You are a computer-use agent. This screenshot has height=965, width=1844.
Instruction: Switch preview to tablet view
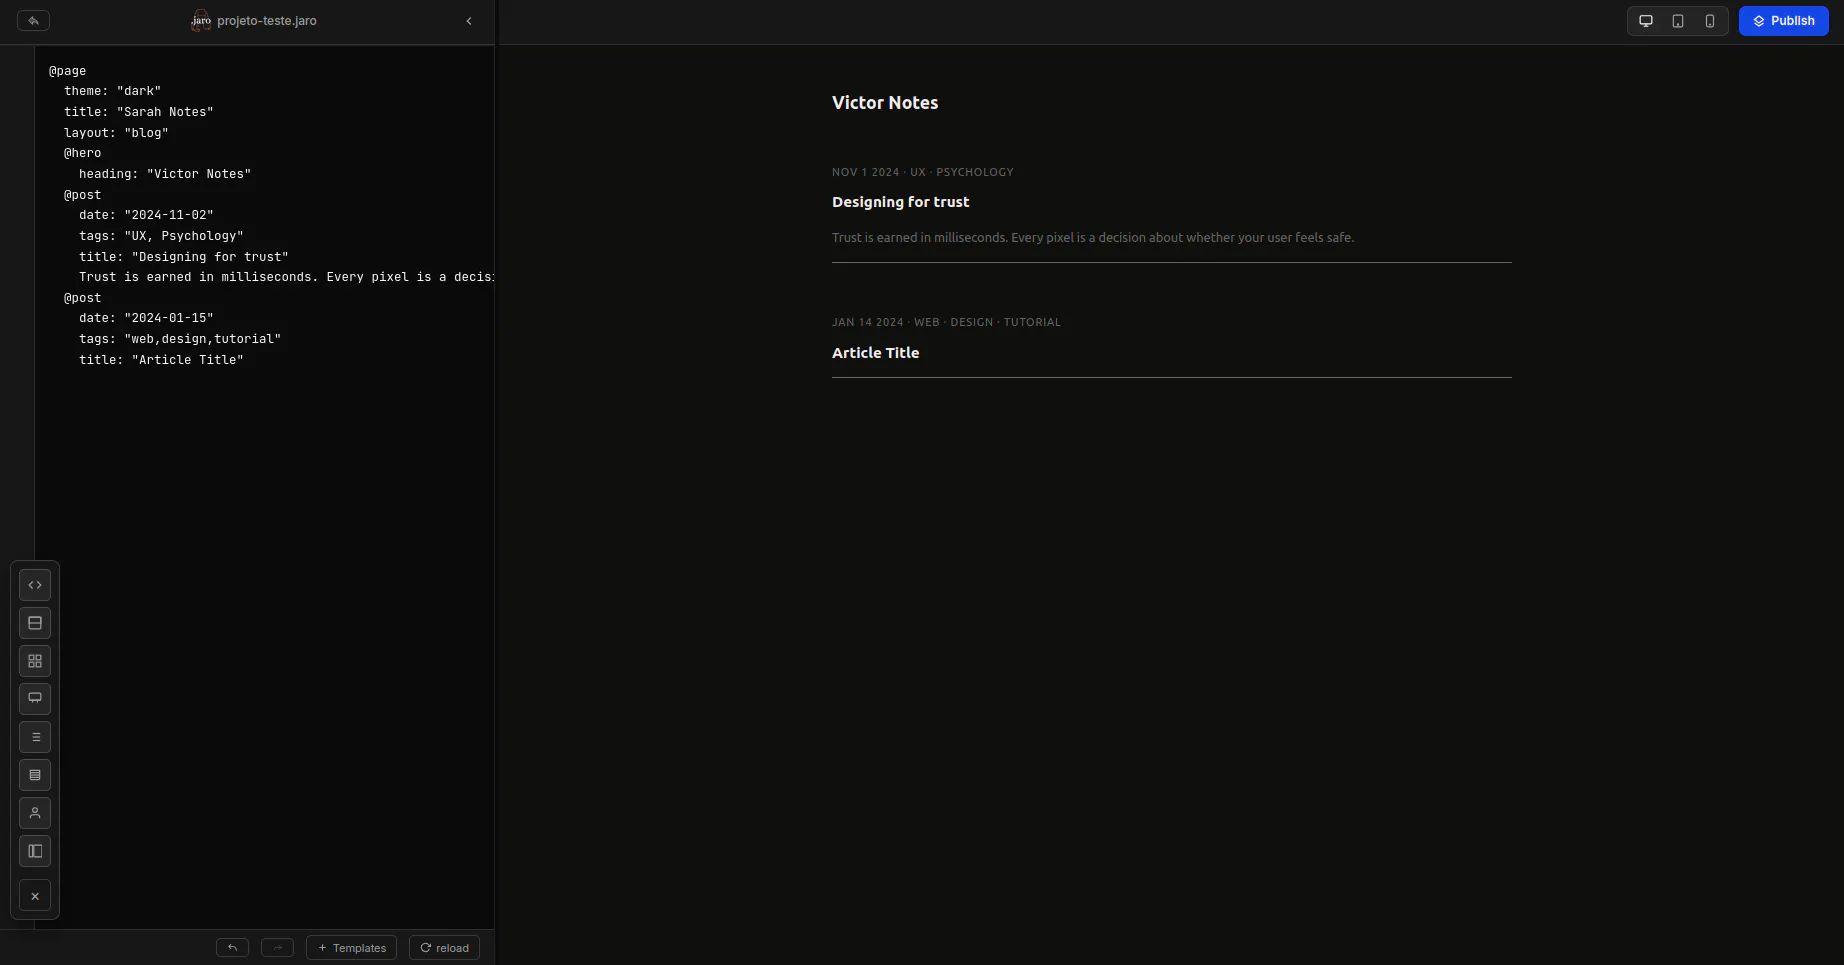pos(1678,21)
